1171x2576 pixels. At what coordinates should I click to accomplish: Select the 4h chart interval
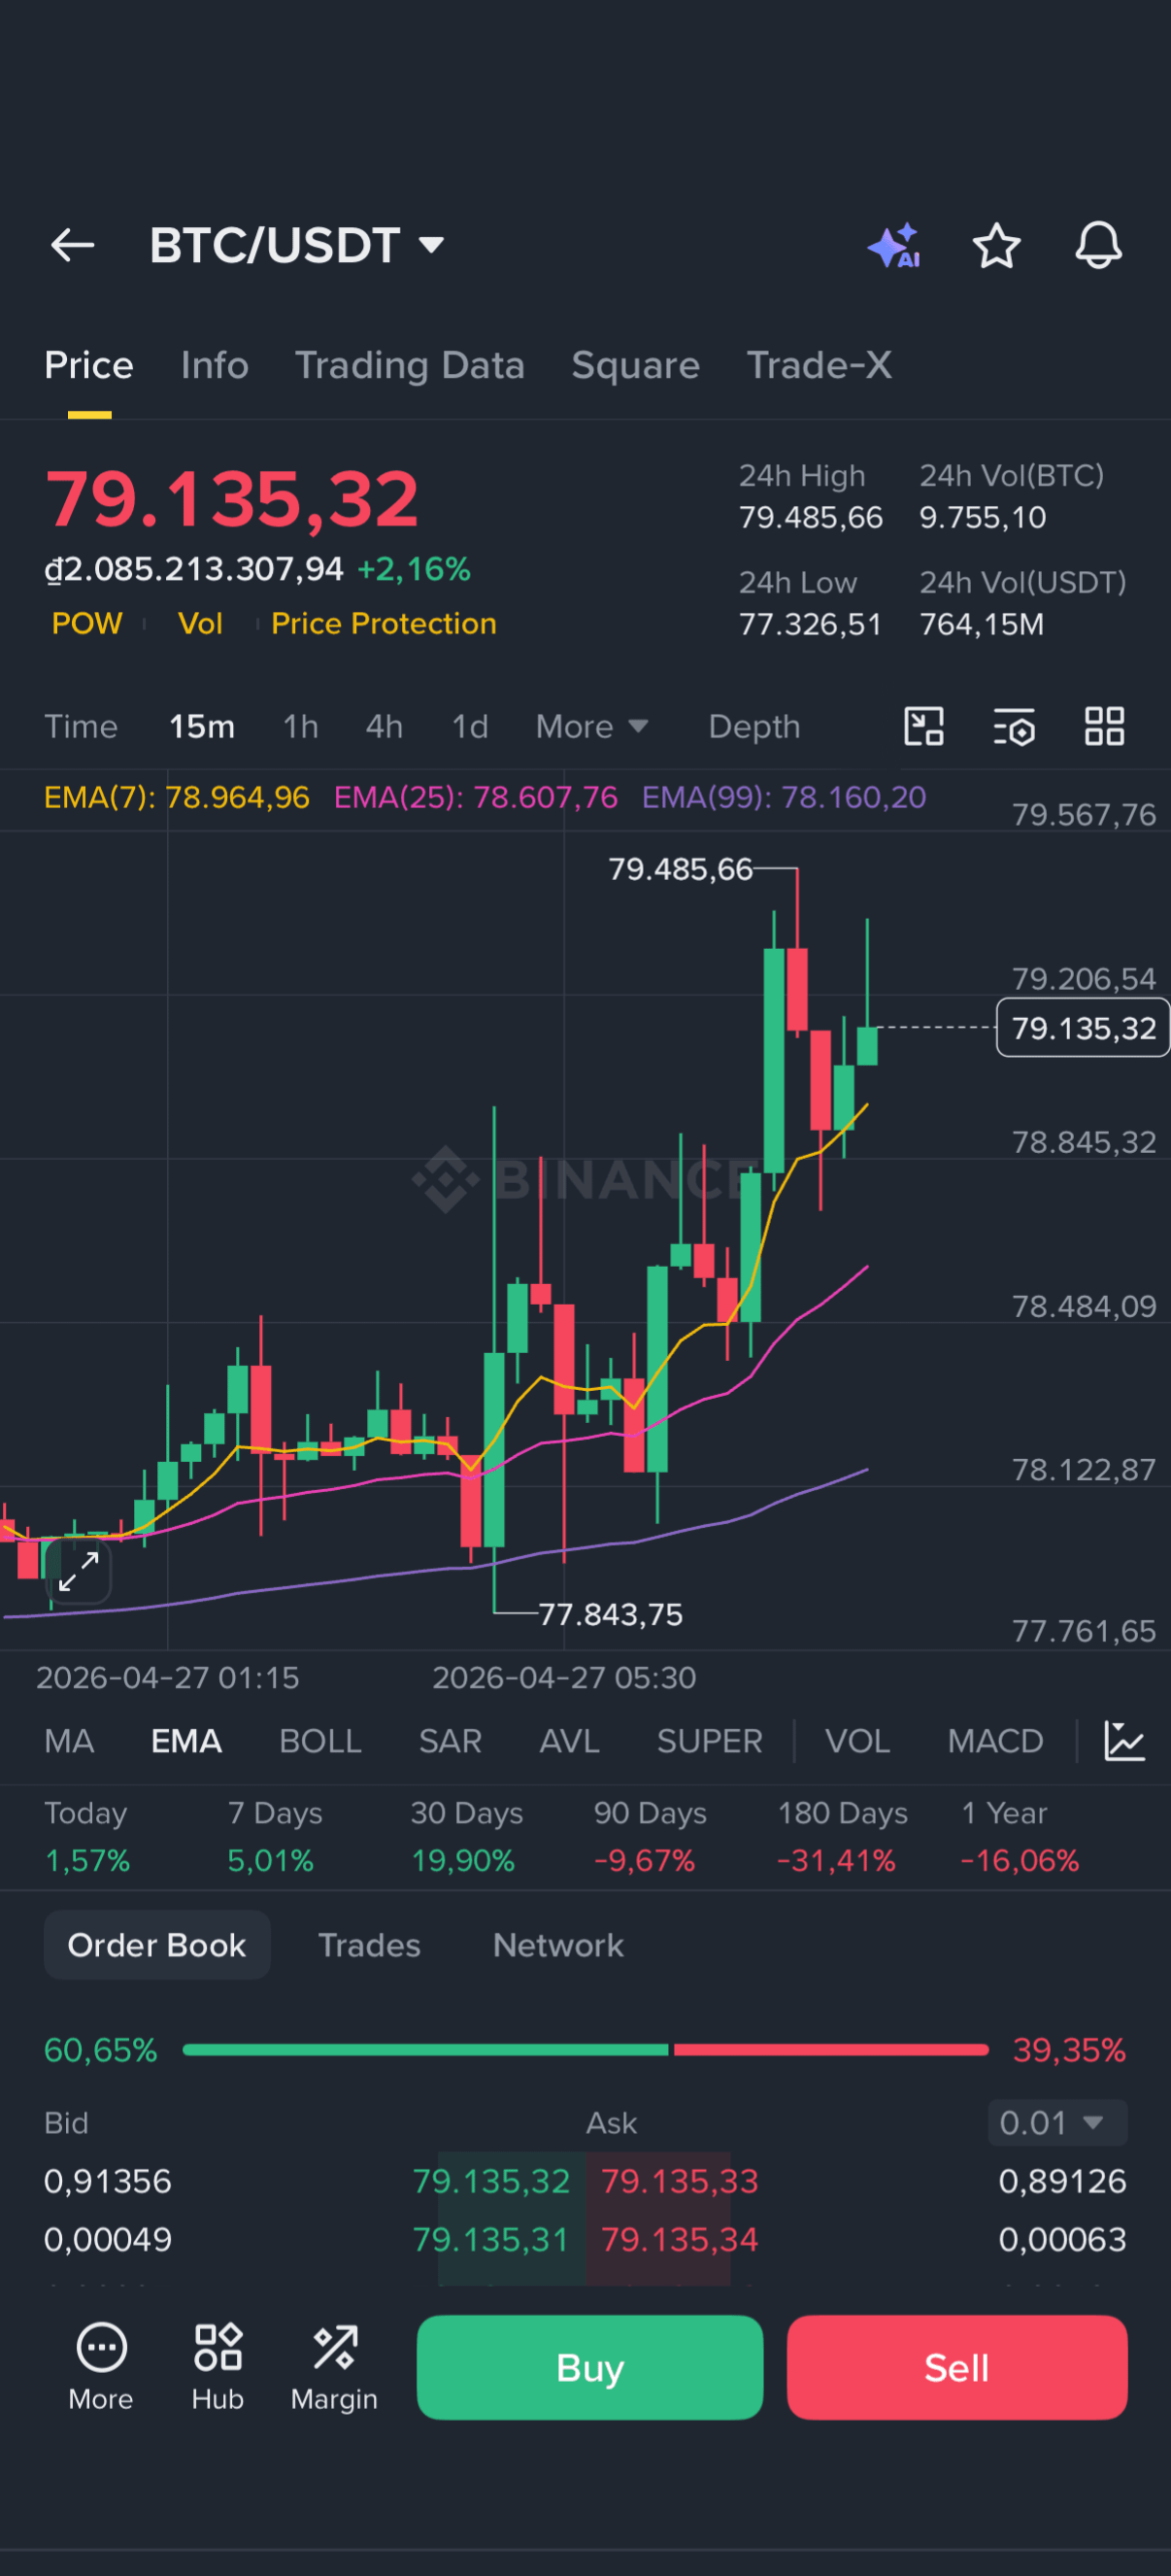click(384, 727)
